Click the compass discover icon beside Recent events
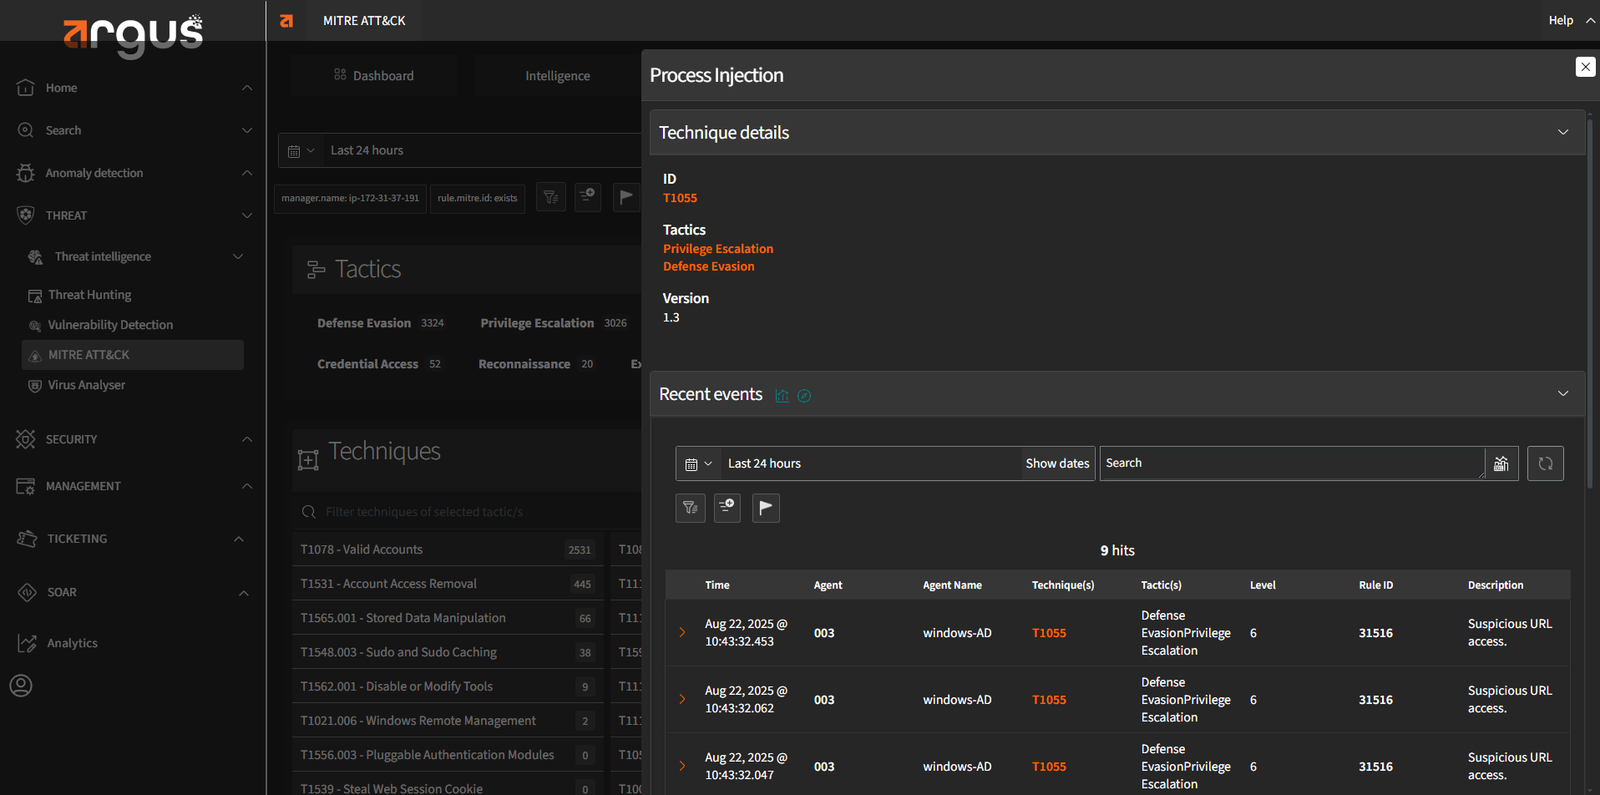Image resolution: width=1600 pixels, height=795 pixels. point(804,396)
